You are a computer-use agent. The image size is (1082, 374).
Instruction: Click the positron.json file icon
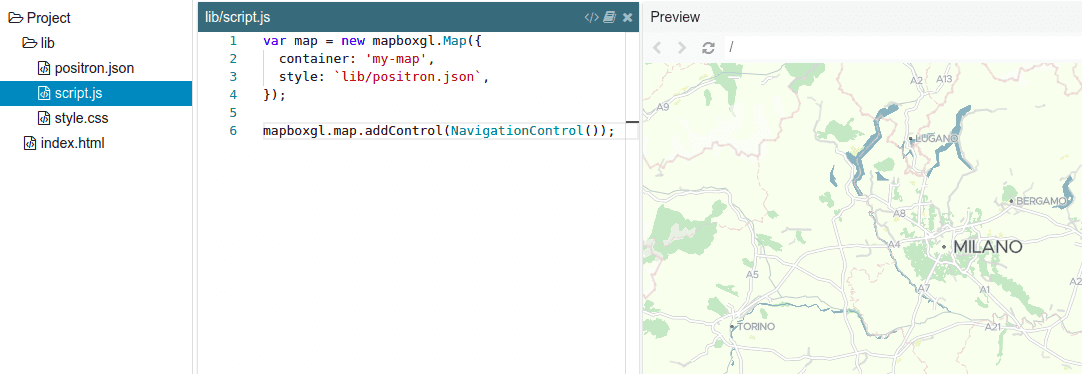pyautogui.click(x=43, y=68)
